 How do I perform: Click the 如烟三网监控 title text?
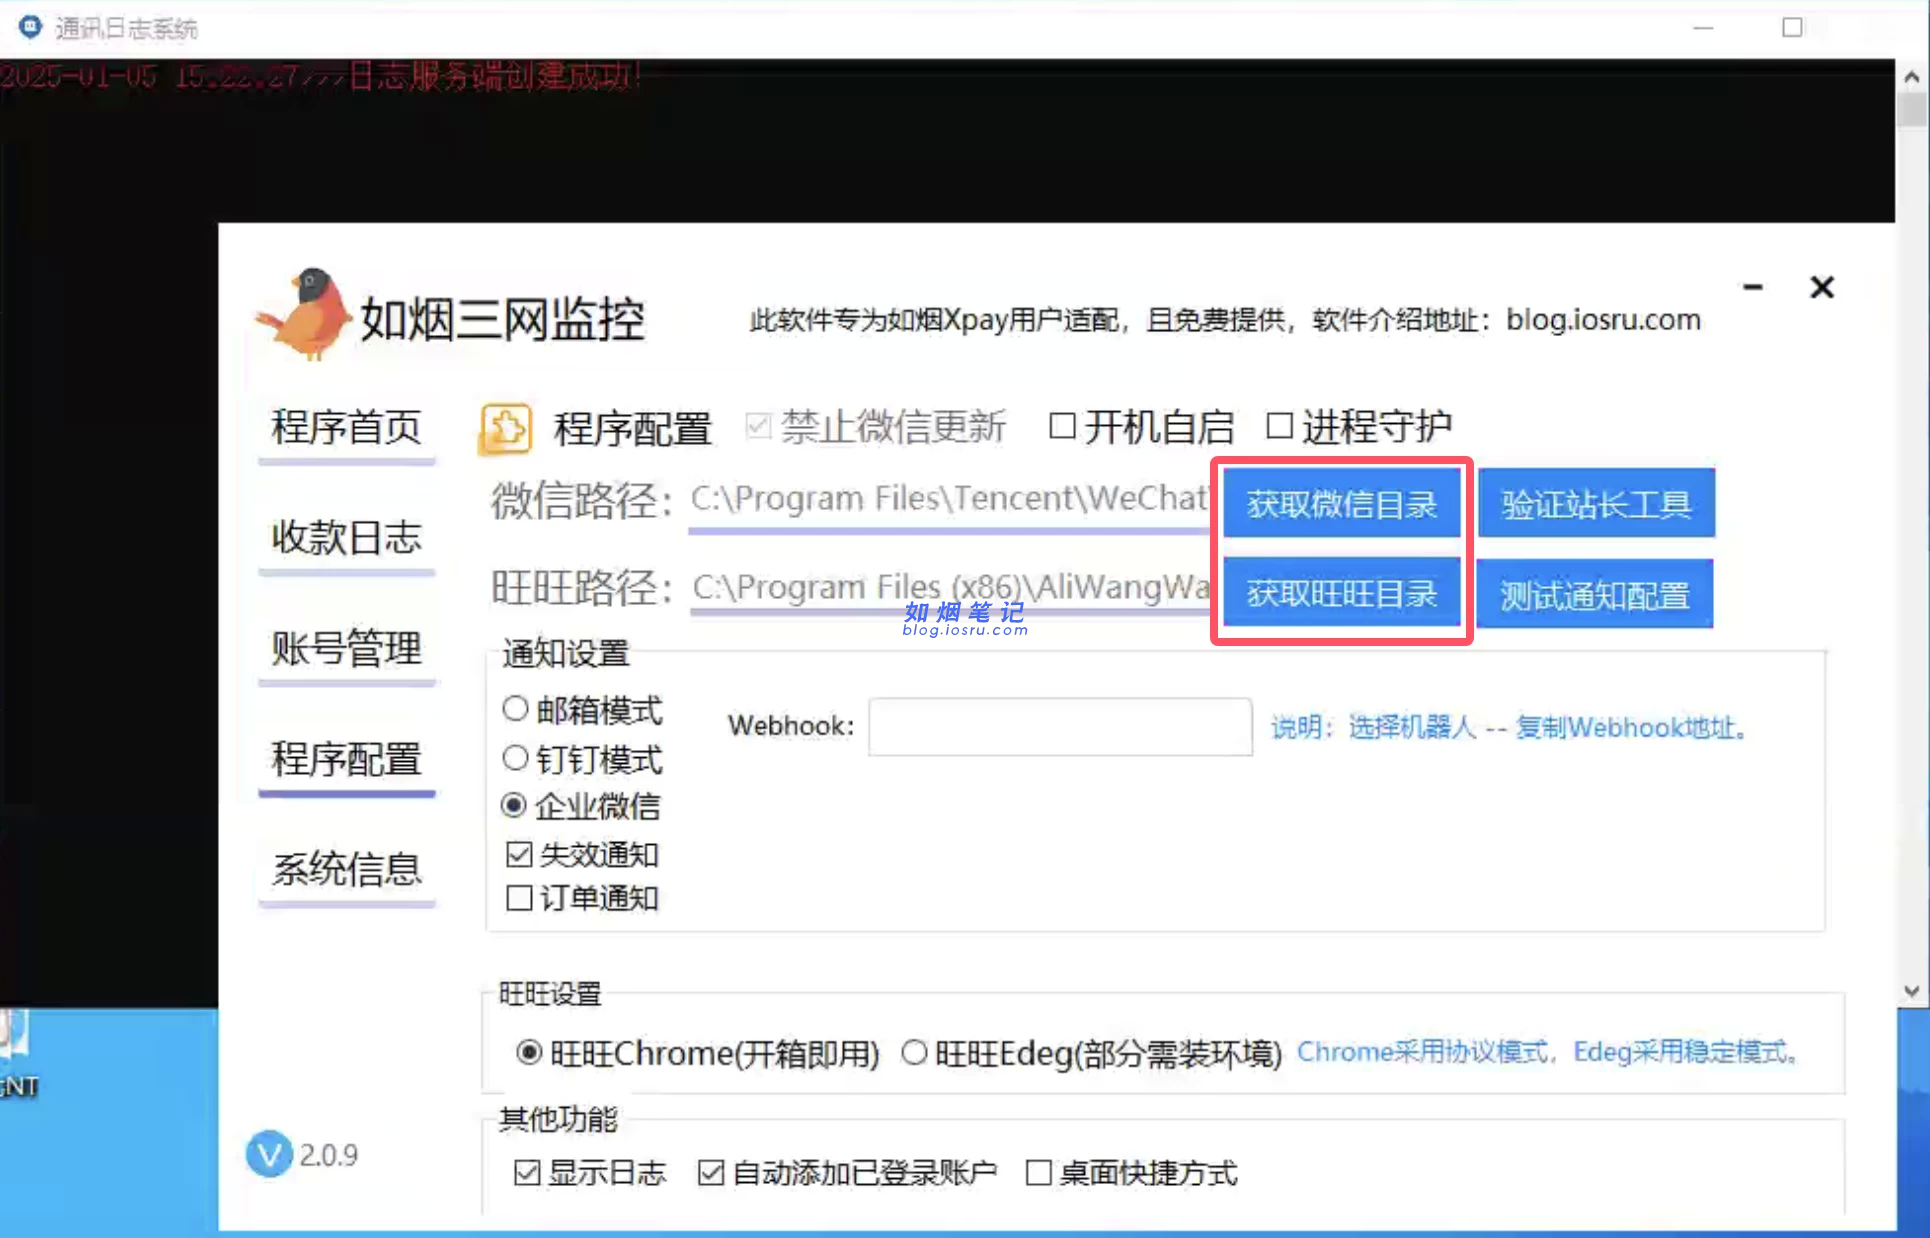click(x=502, y=320)
